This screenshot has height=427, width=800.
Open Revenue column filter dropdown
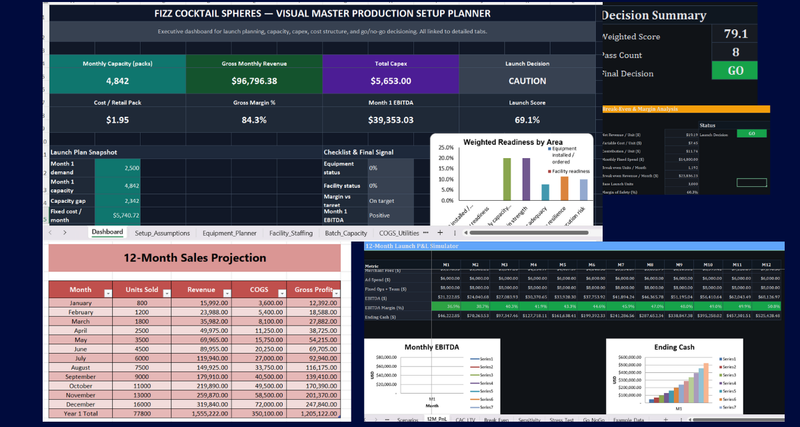click(227, 293)
